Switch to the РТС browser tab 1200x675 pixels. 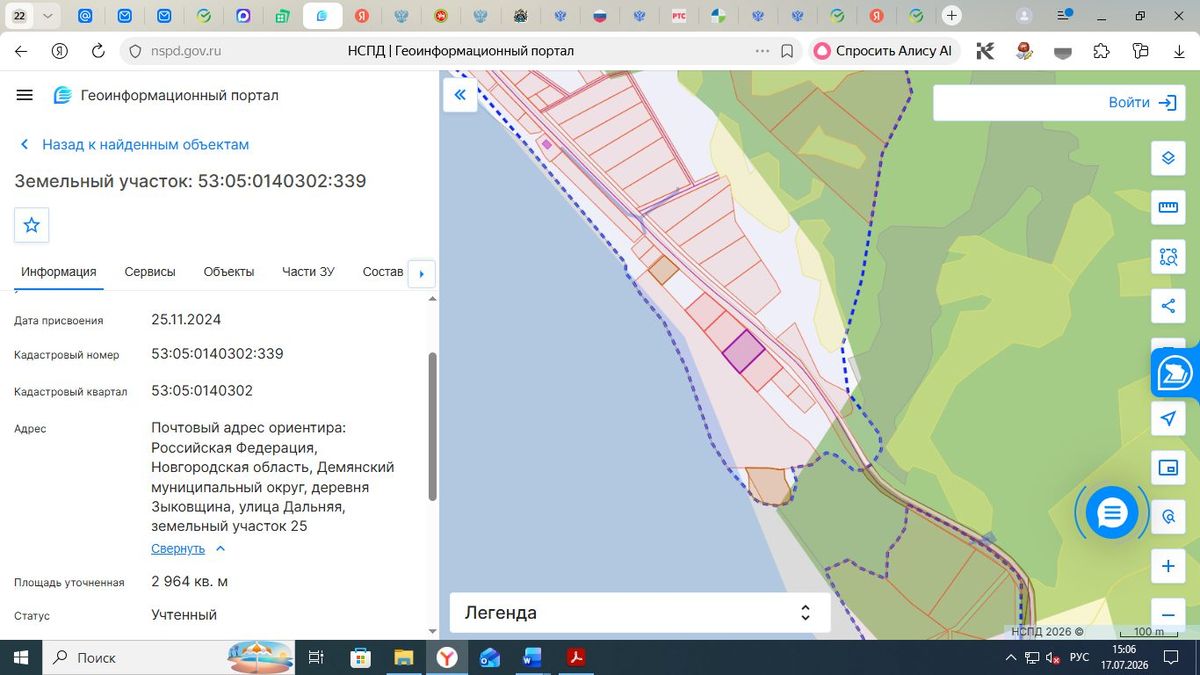(x=679, y=16)
